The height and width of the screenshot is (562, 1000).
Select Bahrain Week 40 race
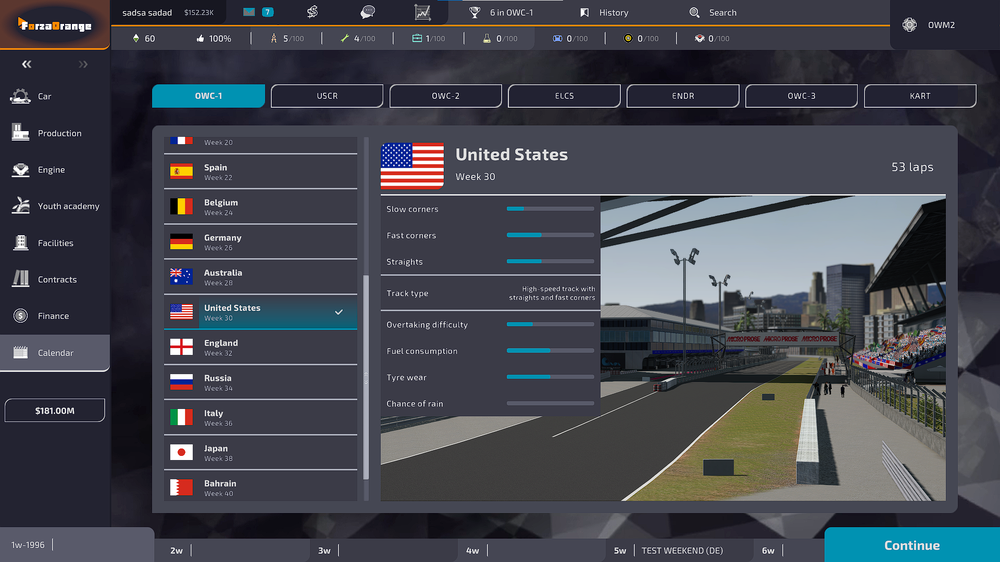(260, 486)
